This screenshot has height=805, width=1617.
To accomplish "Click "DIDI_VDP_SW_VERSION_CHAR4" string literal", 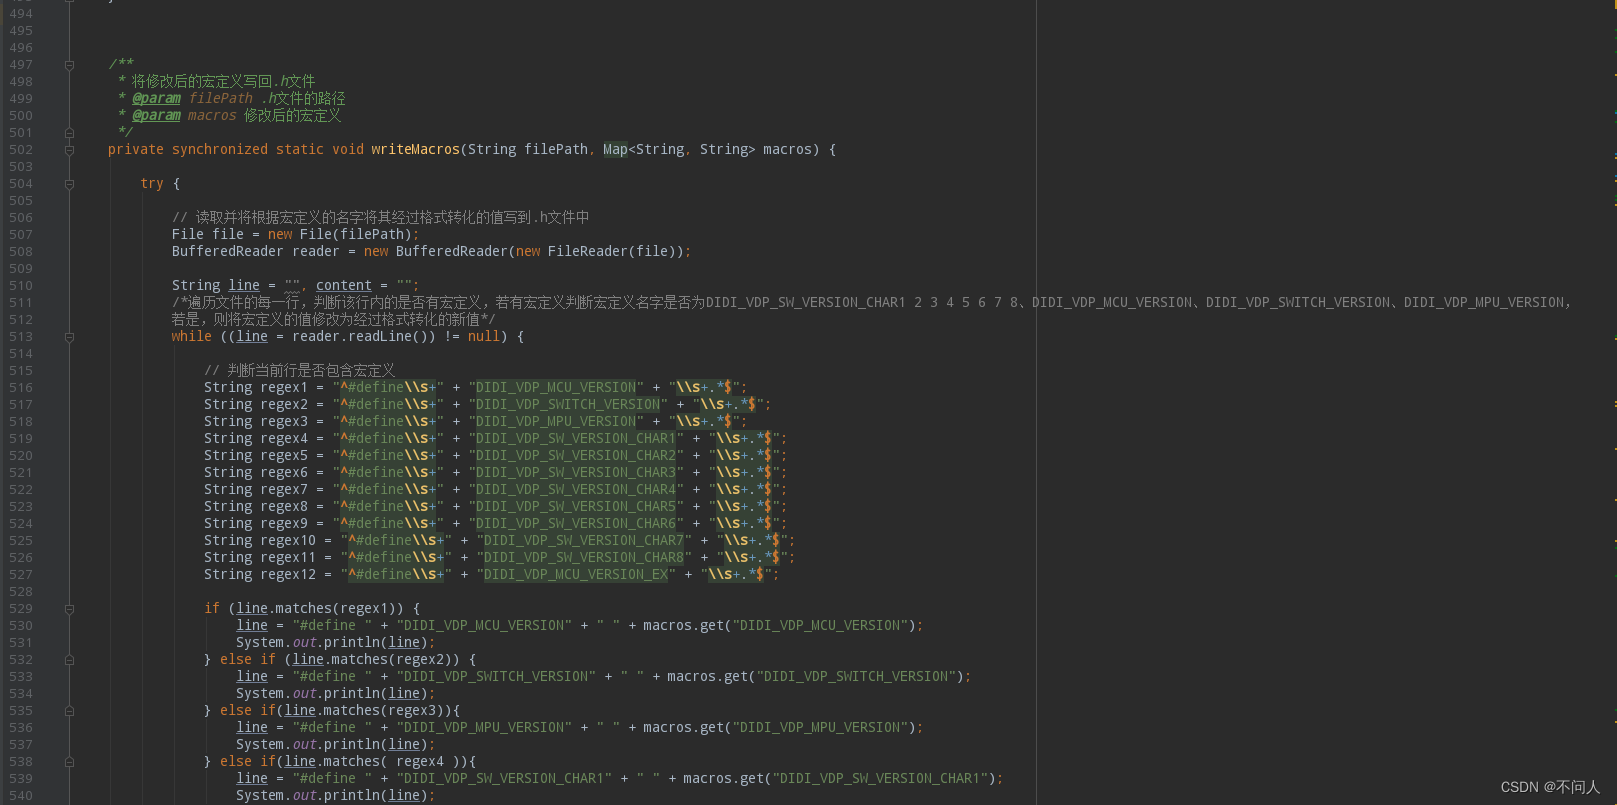I will (576, 489).
